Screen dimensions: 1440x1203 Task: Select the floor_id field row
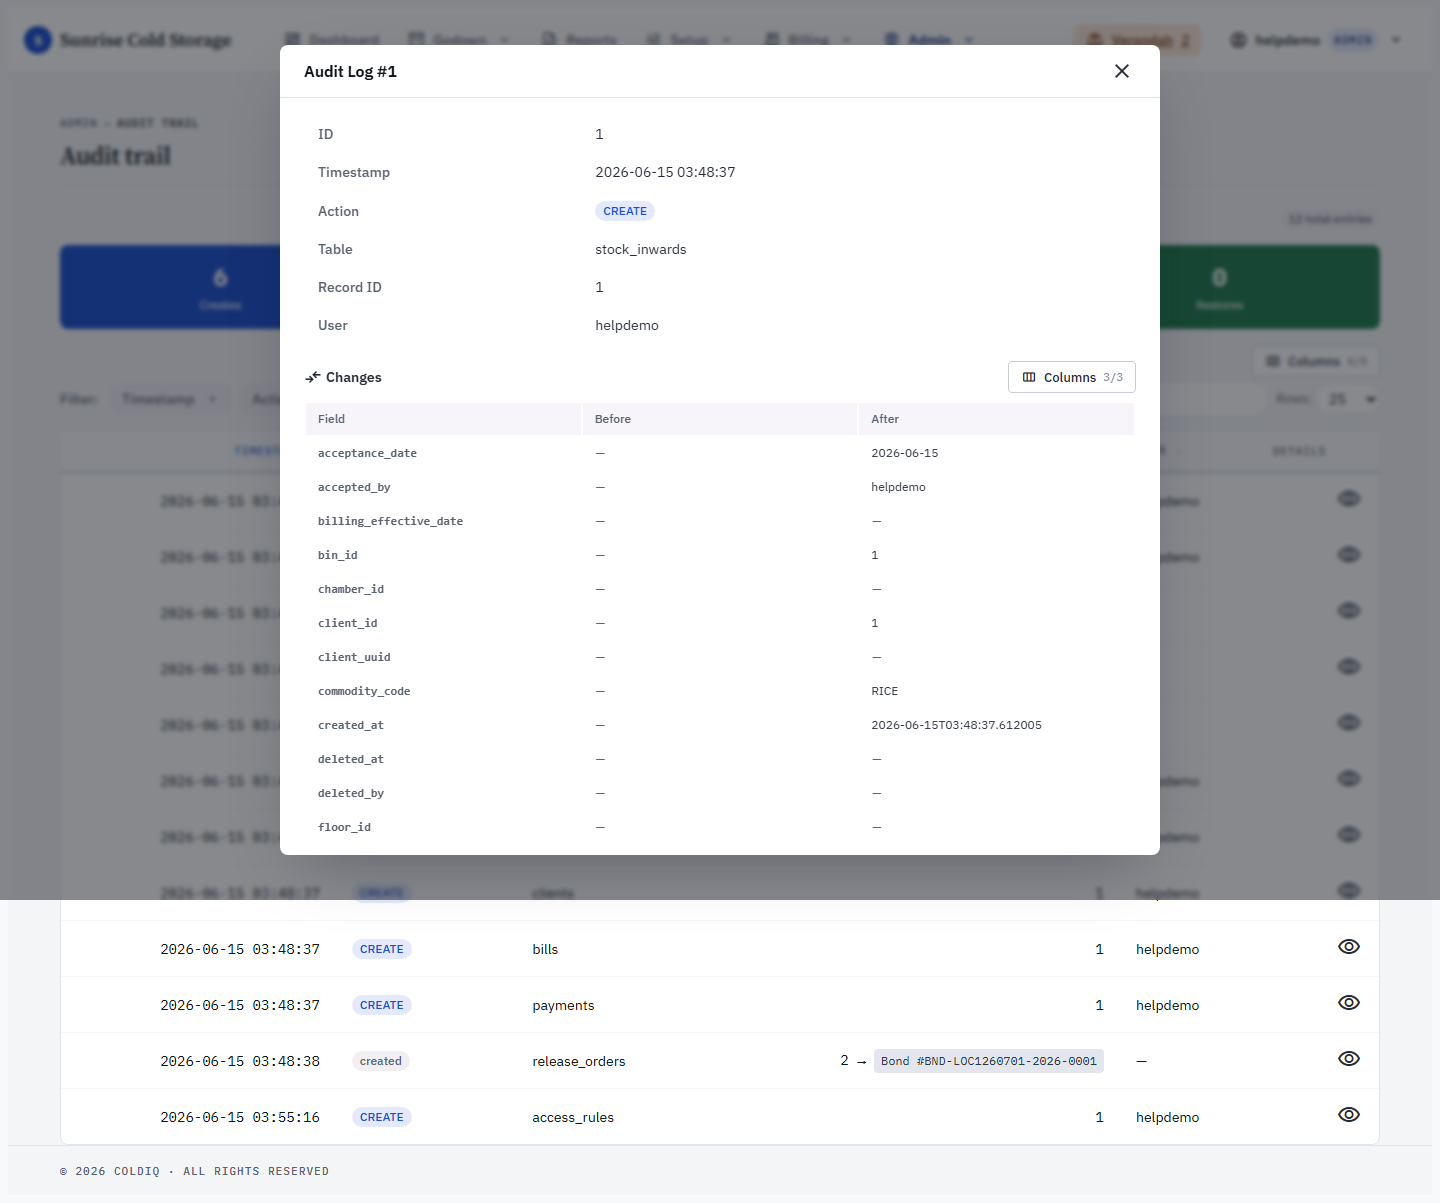[720, 827]
